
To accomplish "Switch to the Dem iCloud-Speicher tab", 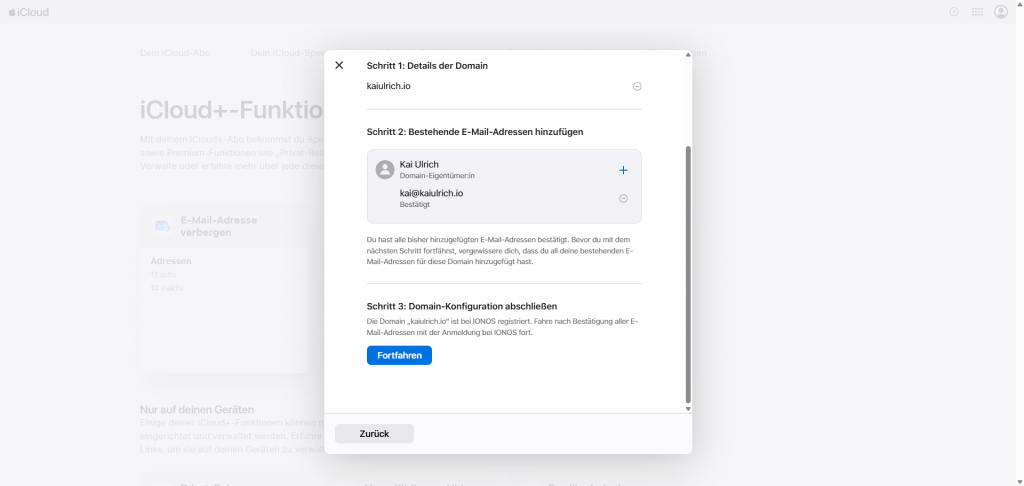I will coord(286,52).
